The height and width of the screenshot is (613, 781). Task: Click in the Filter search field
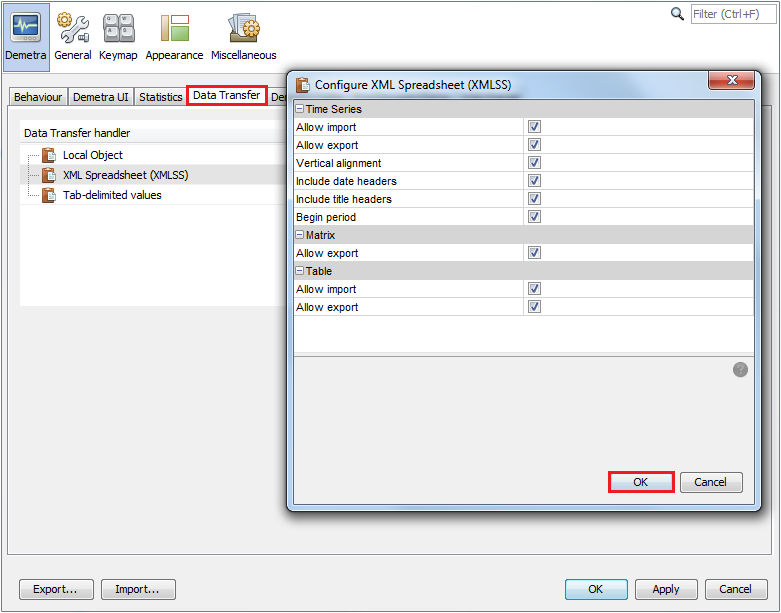[733, 14]
